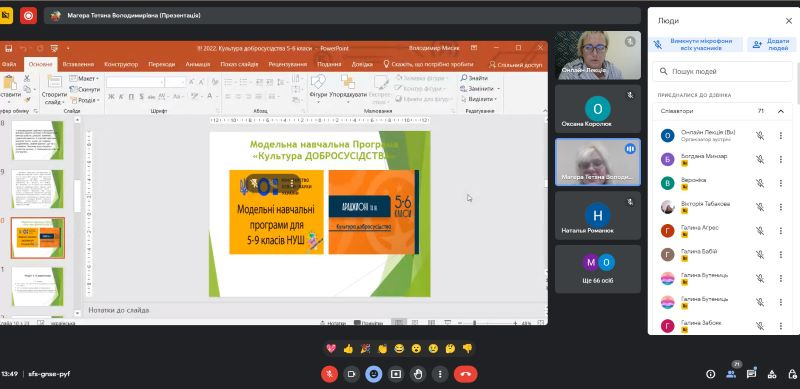800x389 pixels.
Task: Send the heart emoji reaction
Action: 331,349
